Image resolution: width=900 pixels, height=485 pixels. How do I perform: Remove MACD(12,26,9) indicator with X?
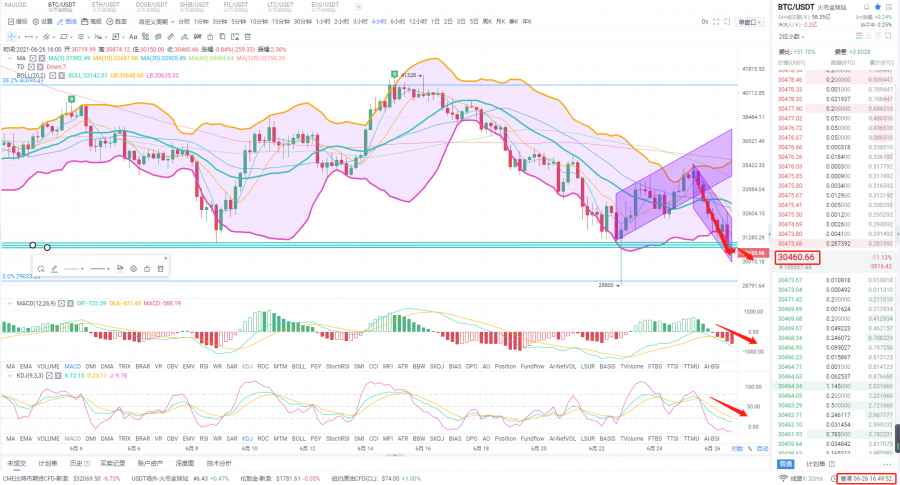[70, 303]
